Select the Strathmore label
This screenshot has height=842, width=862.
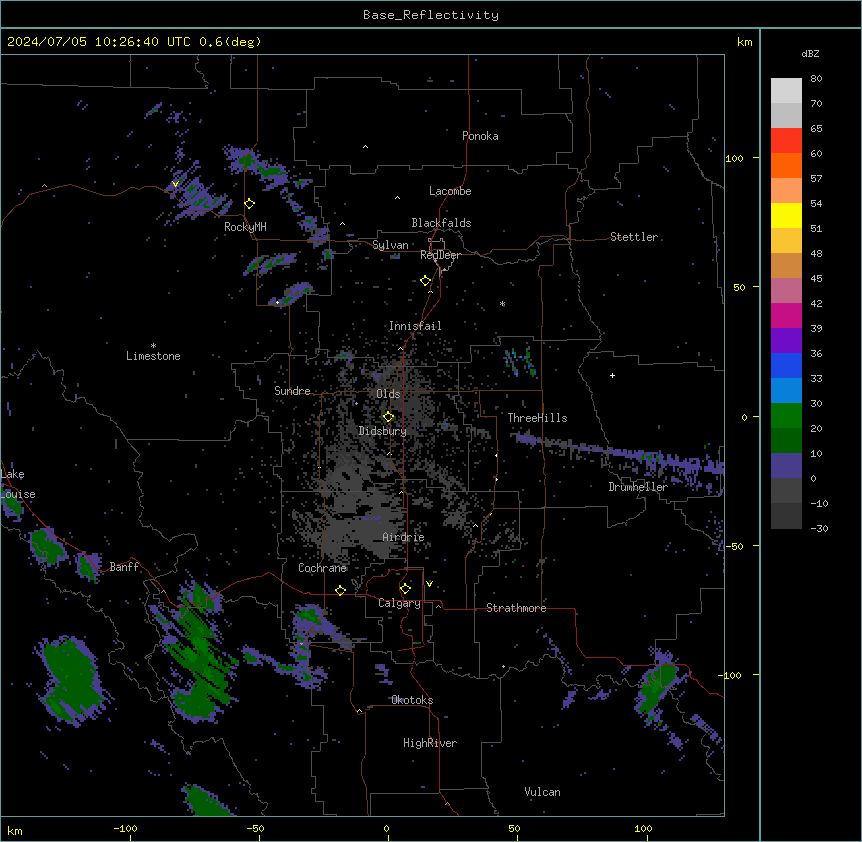(x=516, y=608)
